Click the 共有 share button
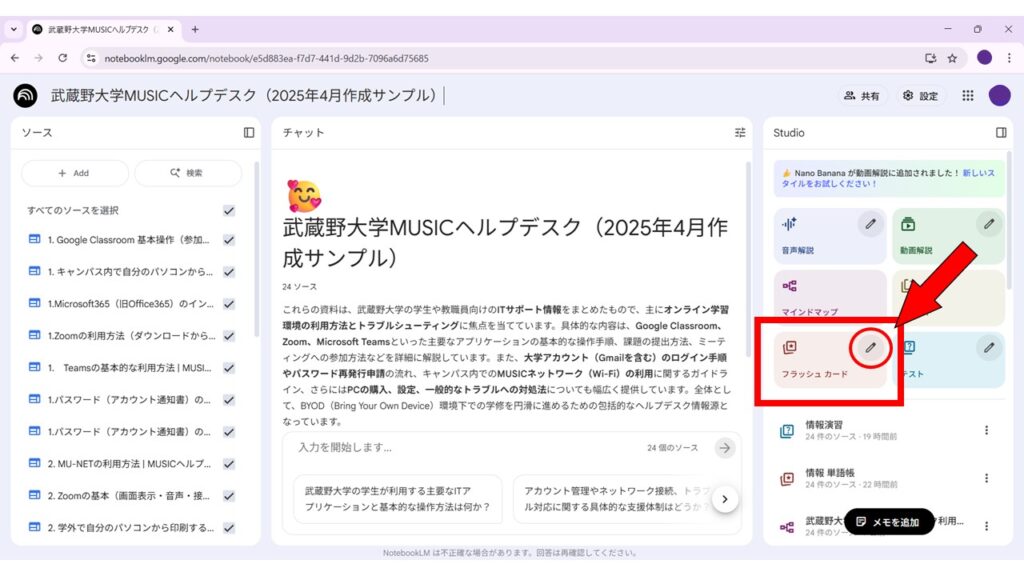The width and height of the screenshot is (1024, 576). click(862, 96)
